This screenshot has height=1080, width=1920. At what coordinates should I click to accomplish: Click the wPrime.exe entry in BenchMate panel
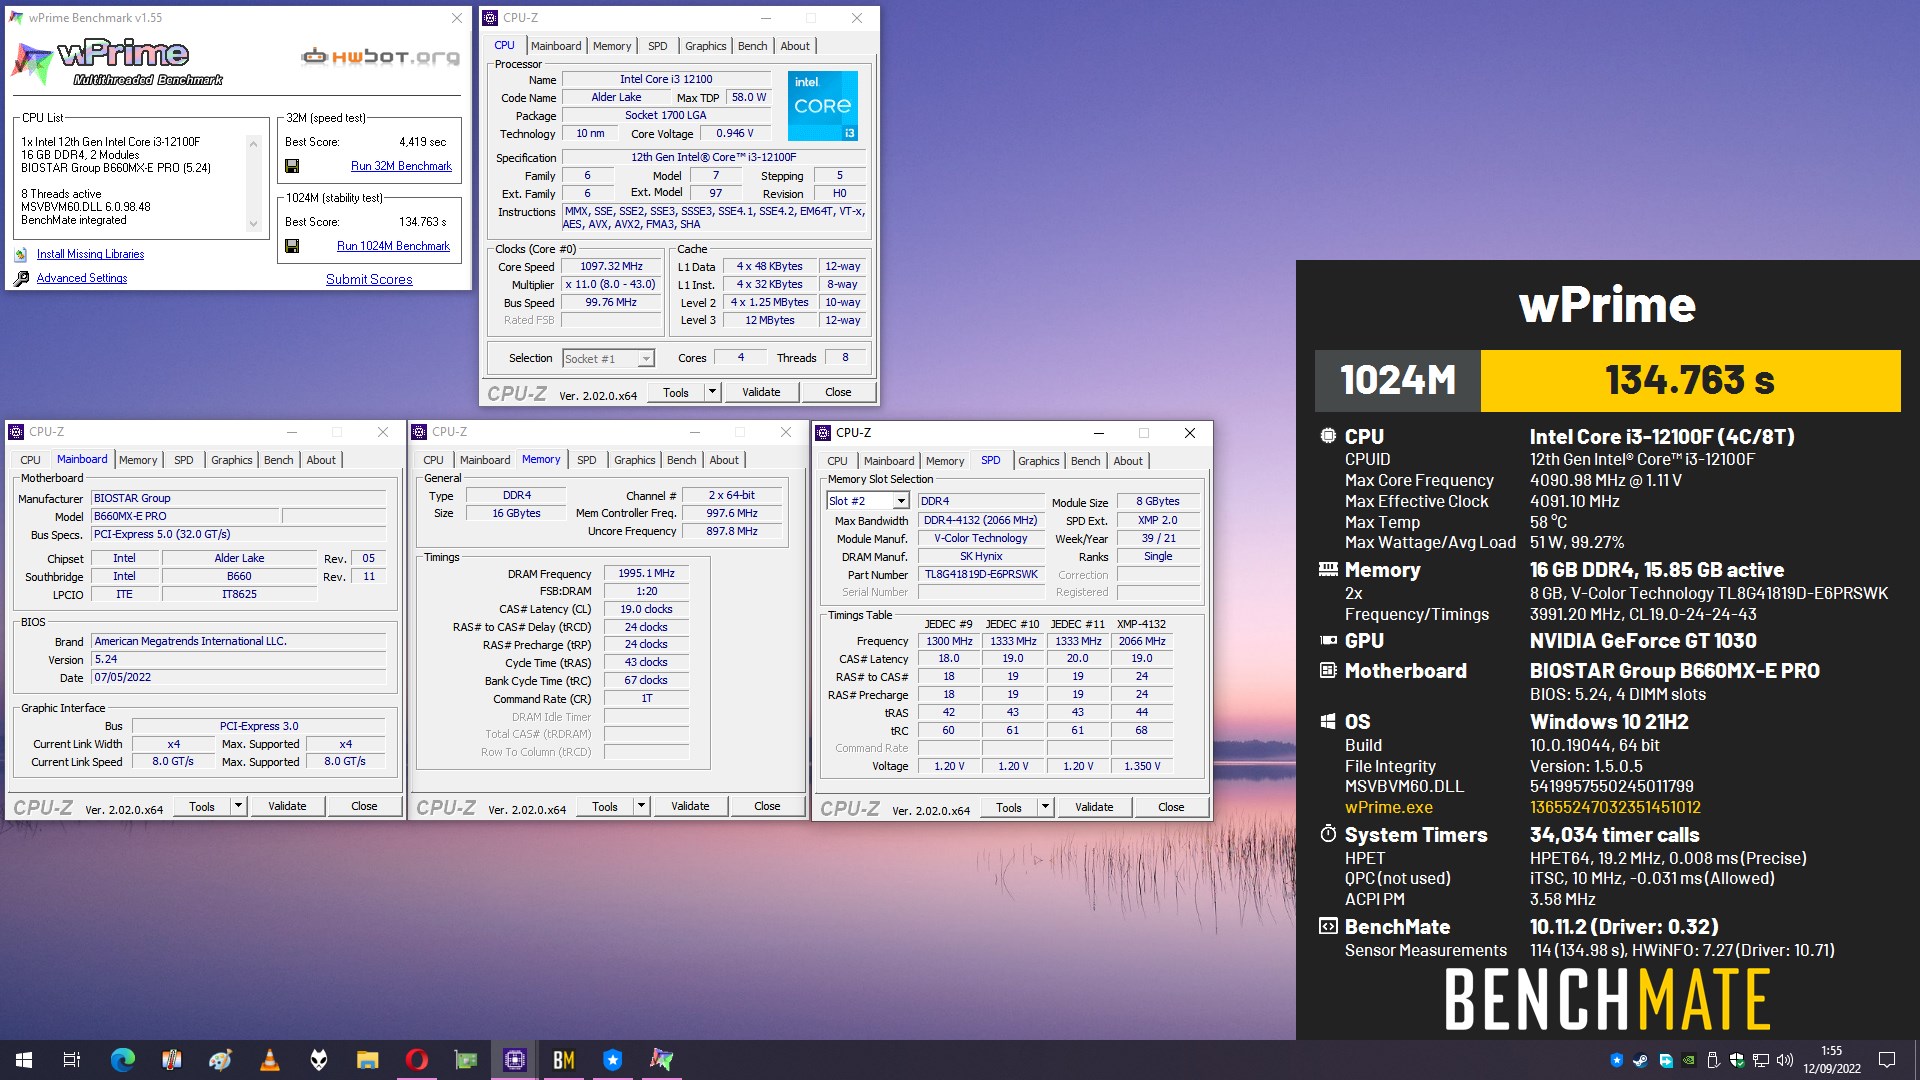1388,807
